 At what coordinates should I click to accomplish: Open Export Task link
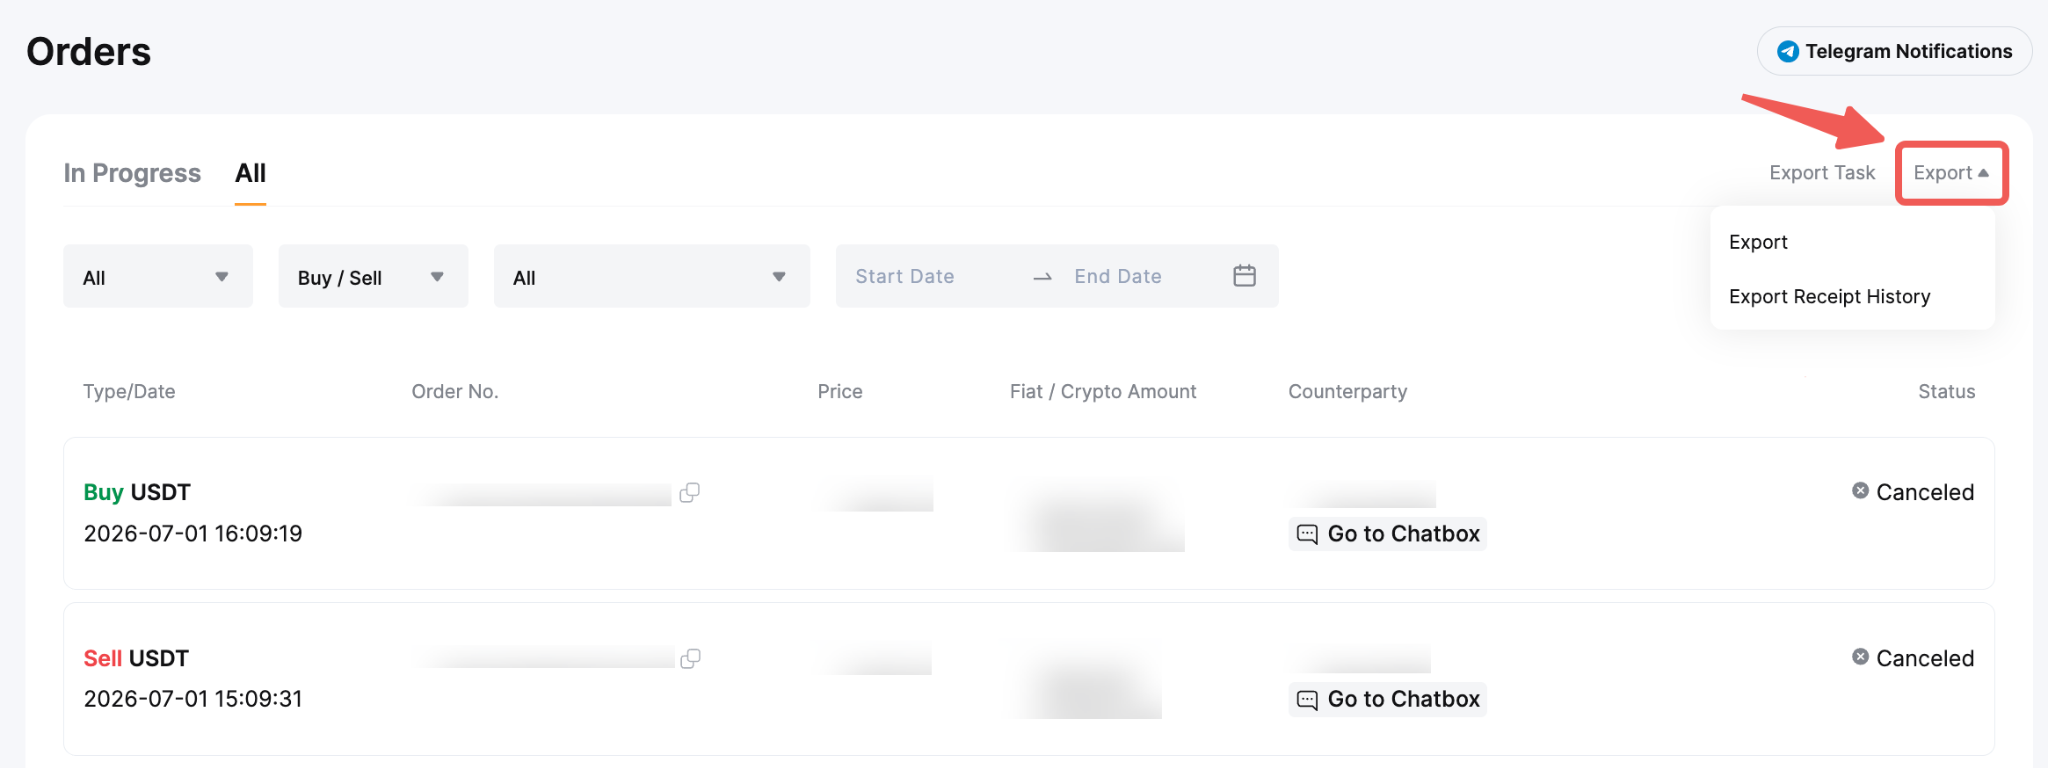(x=1822, y=173)
